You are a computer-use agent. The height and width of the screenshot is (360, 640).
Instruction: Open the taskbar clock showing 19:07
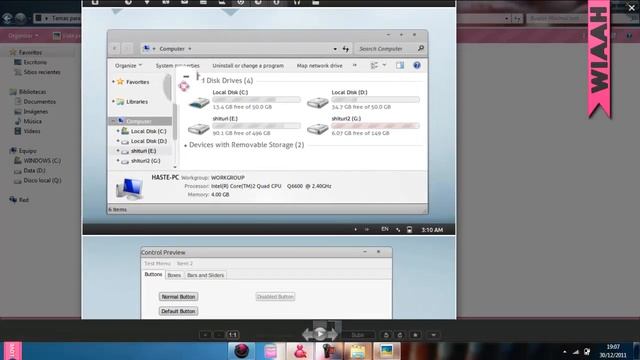coord(613,351)
